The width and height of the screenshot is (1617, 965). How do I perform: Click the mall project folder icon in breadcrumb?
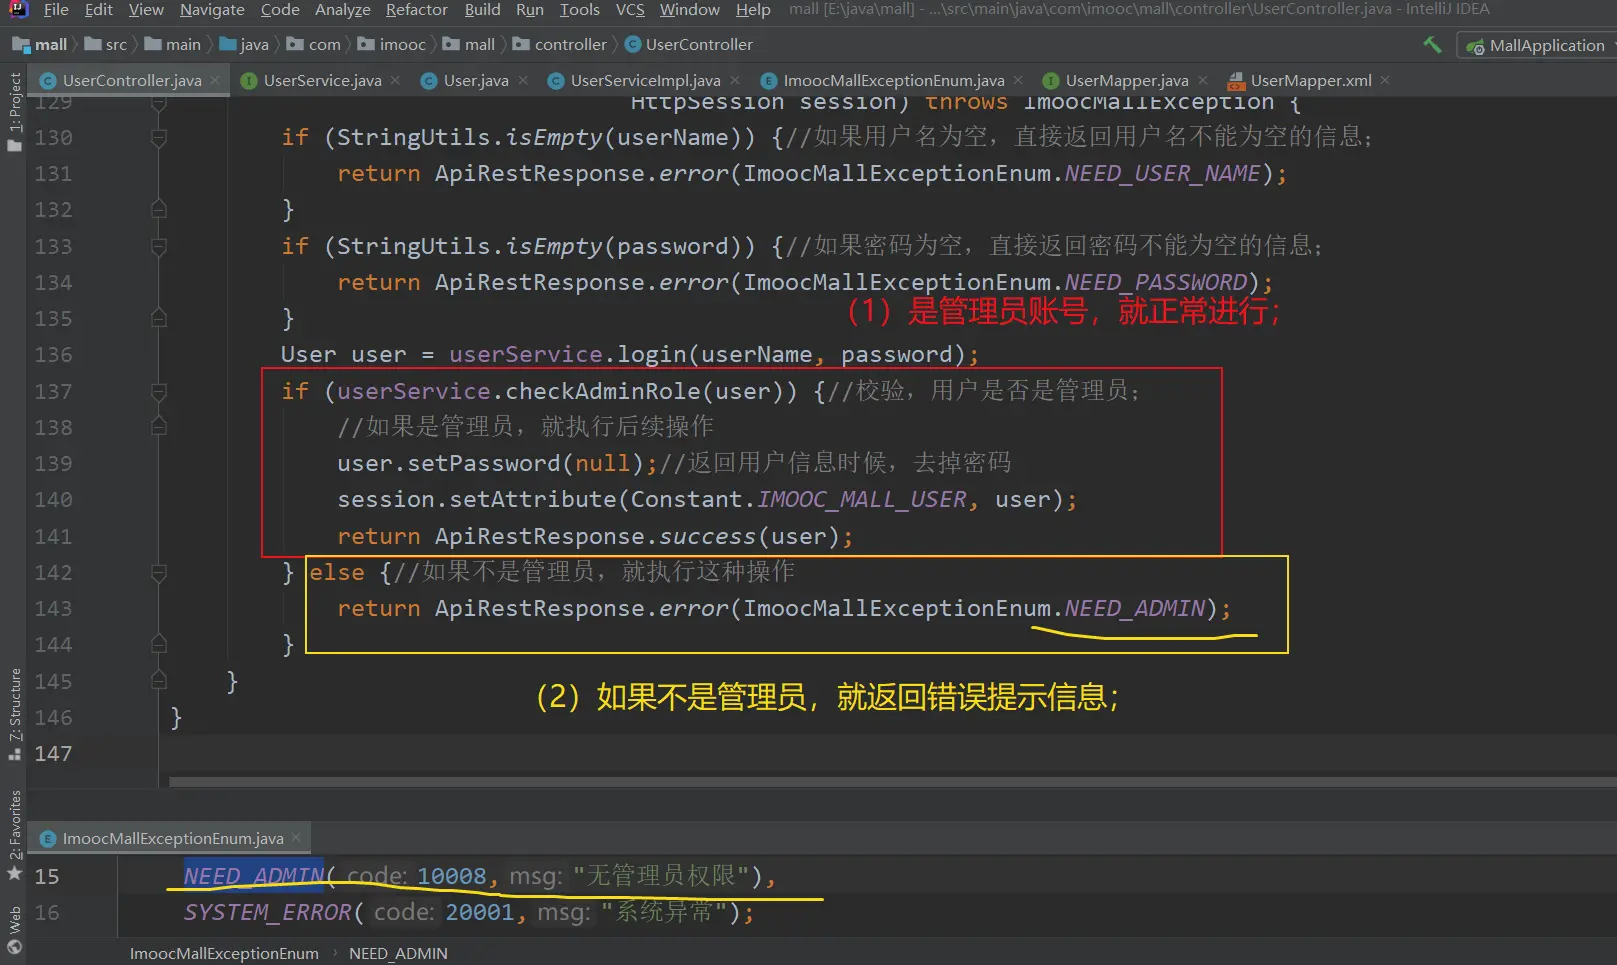point(21,45)
